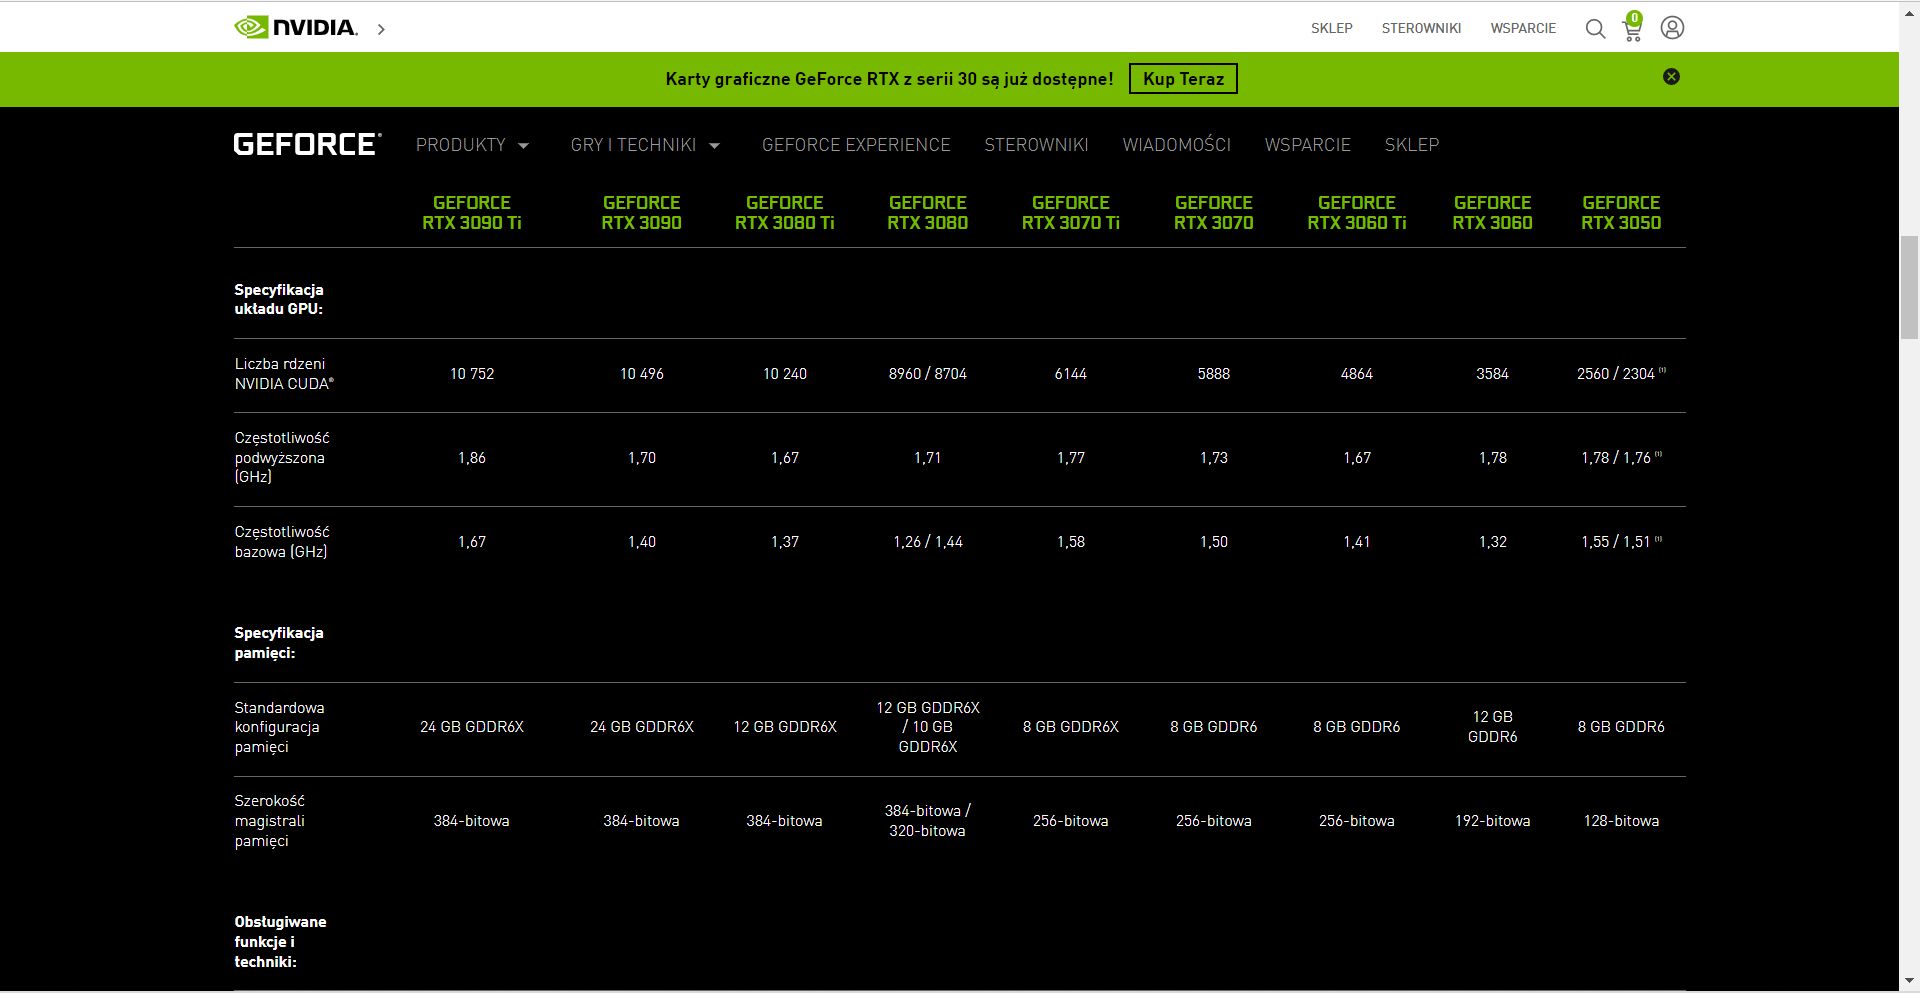Click the "Częstotliwość podwyższona (GHz)" row label

tap(282, 457)
